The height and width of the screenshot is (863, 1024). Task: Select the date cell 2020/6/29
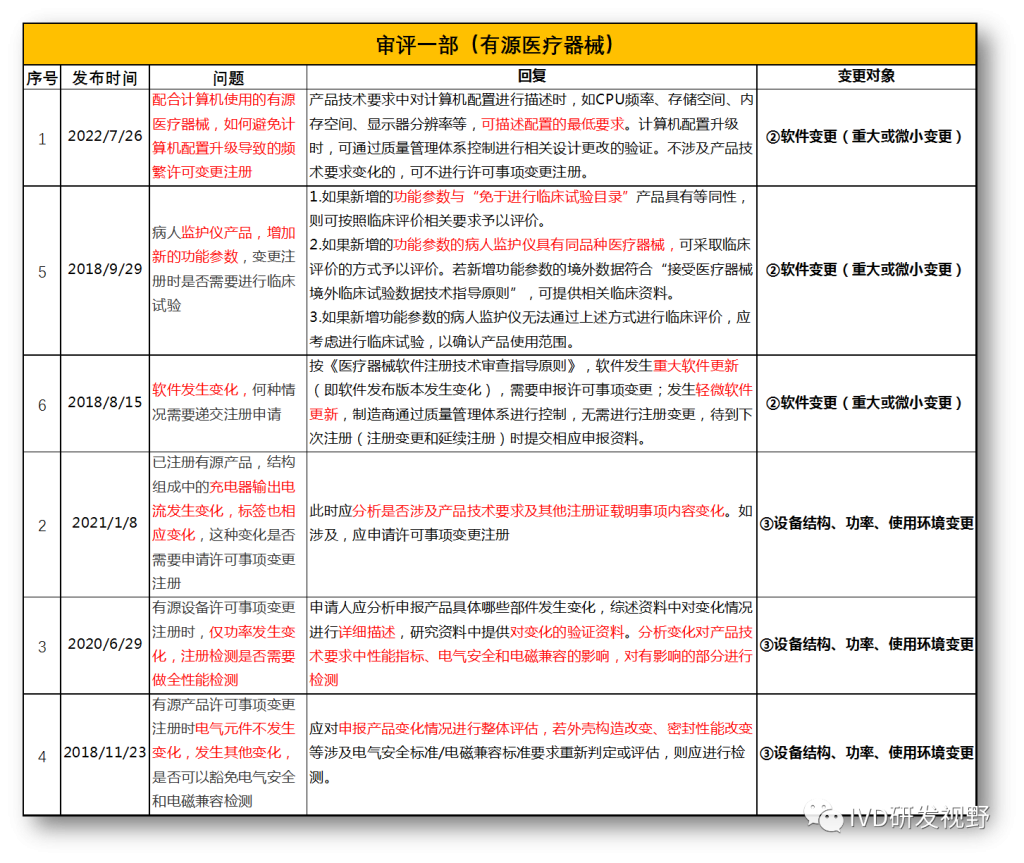point(105,645)
